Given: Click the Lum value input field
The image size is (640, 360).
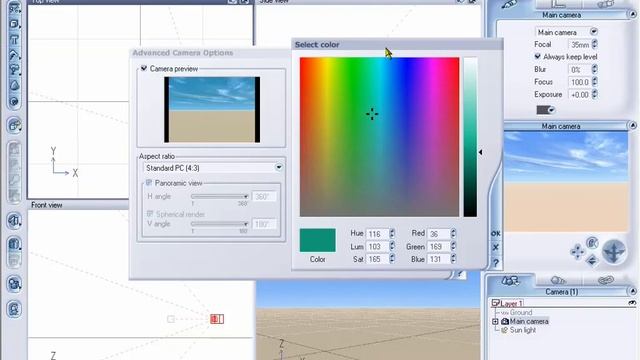Looking at the screenshot, I should [x=377, y=247].
